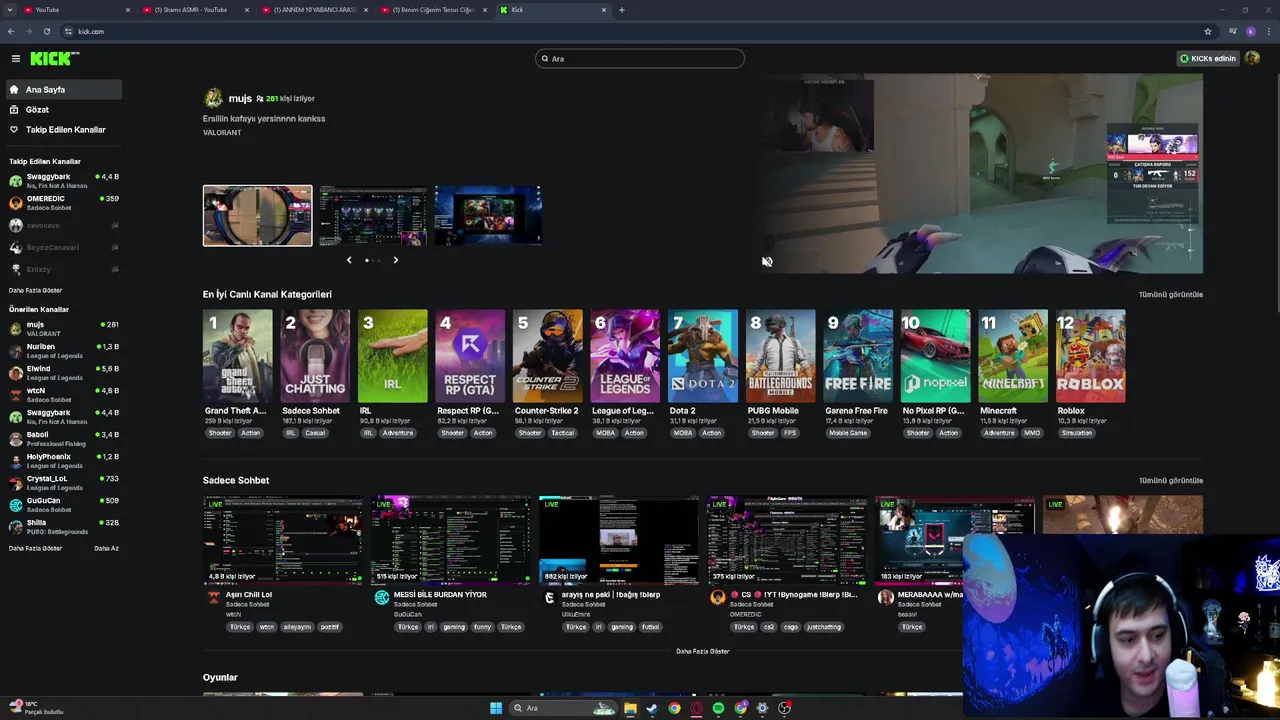Click Tümünü görüntüle for categories
1280x720 pixels.
1171,294
